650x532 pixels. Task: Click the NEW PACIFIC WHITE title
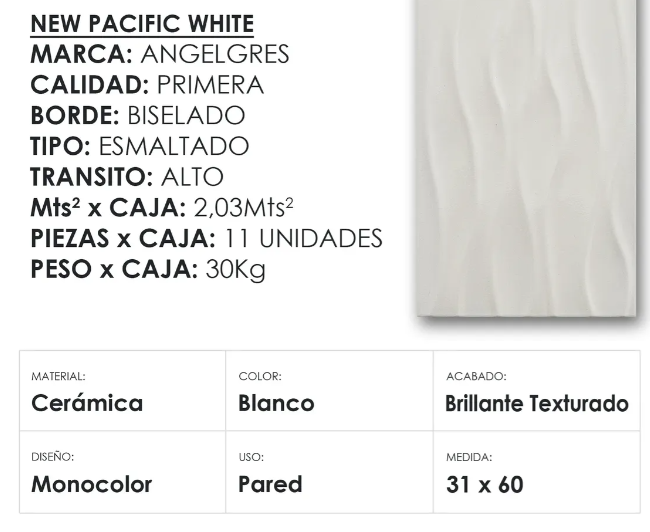point(142,24)
